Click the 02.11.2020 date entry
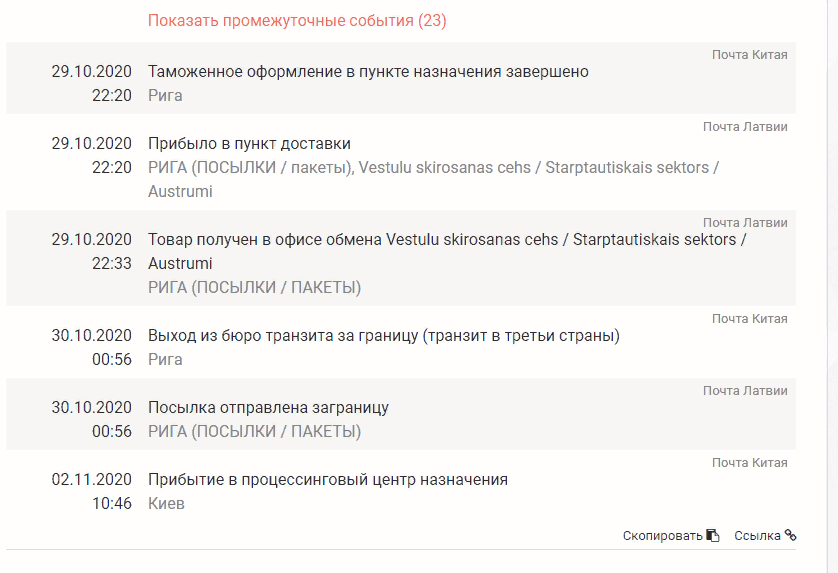 [x=91, y=479]
